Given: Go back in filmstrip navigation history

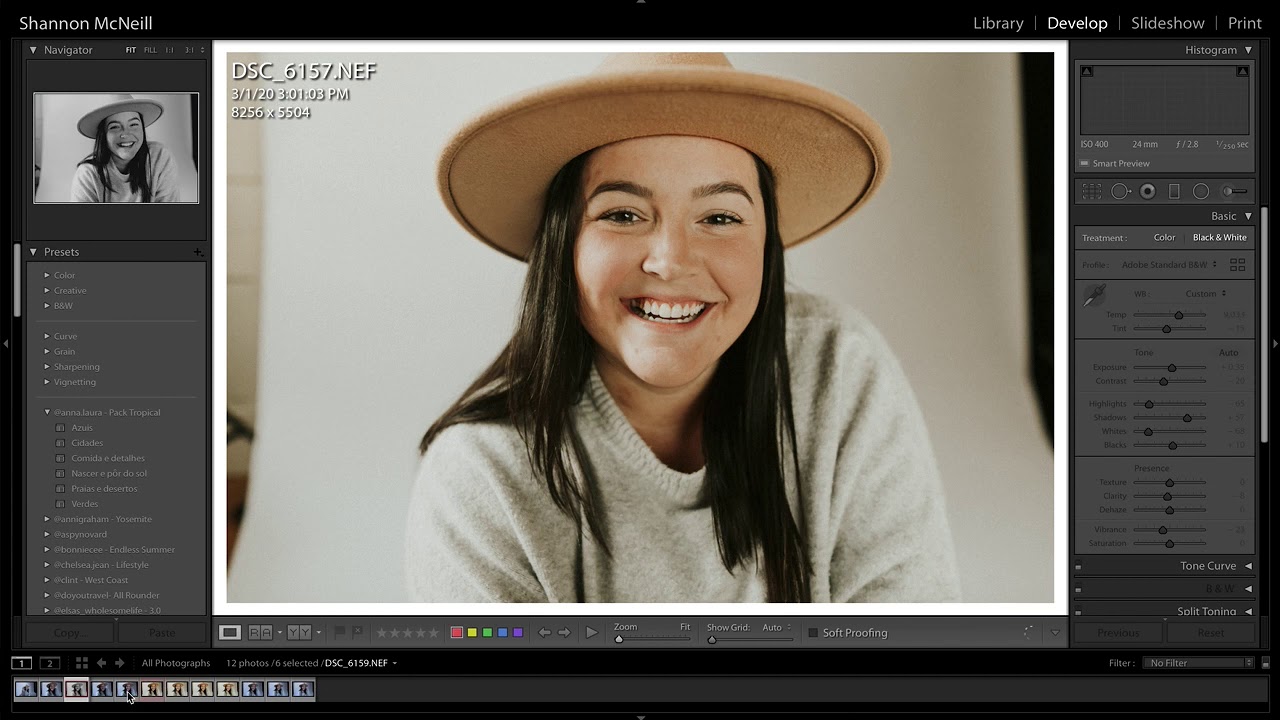Looking at the screenshot, I should tap(101, 663).
